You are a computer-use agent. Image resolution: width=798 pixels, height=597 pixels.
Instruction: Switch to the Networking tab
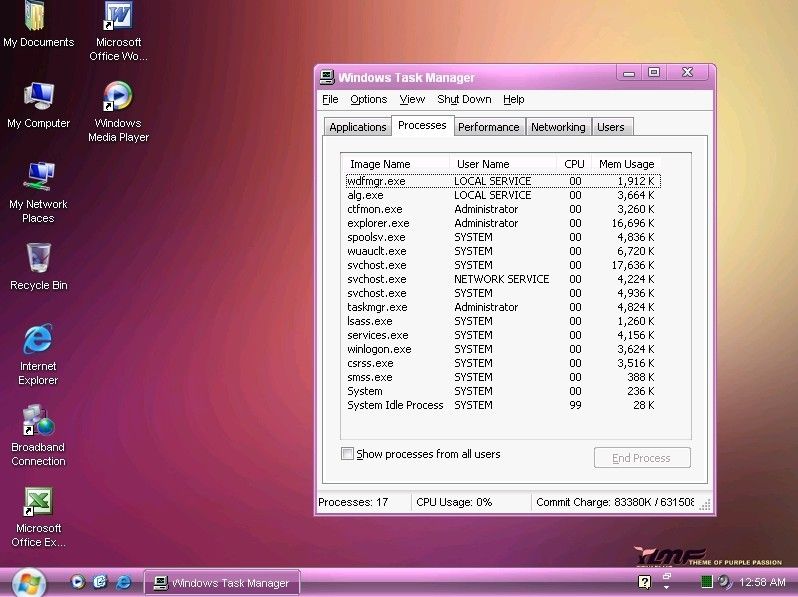pos(558,127)
